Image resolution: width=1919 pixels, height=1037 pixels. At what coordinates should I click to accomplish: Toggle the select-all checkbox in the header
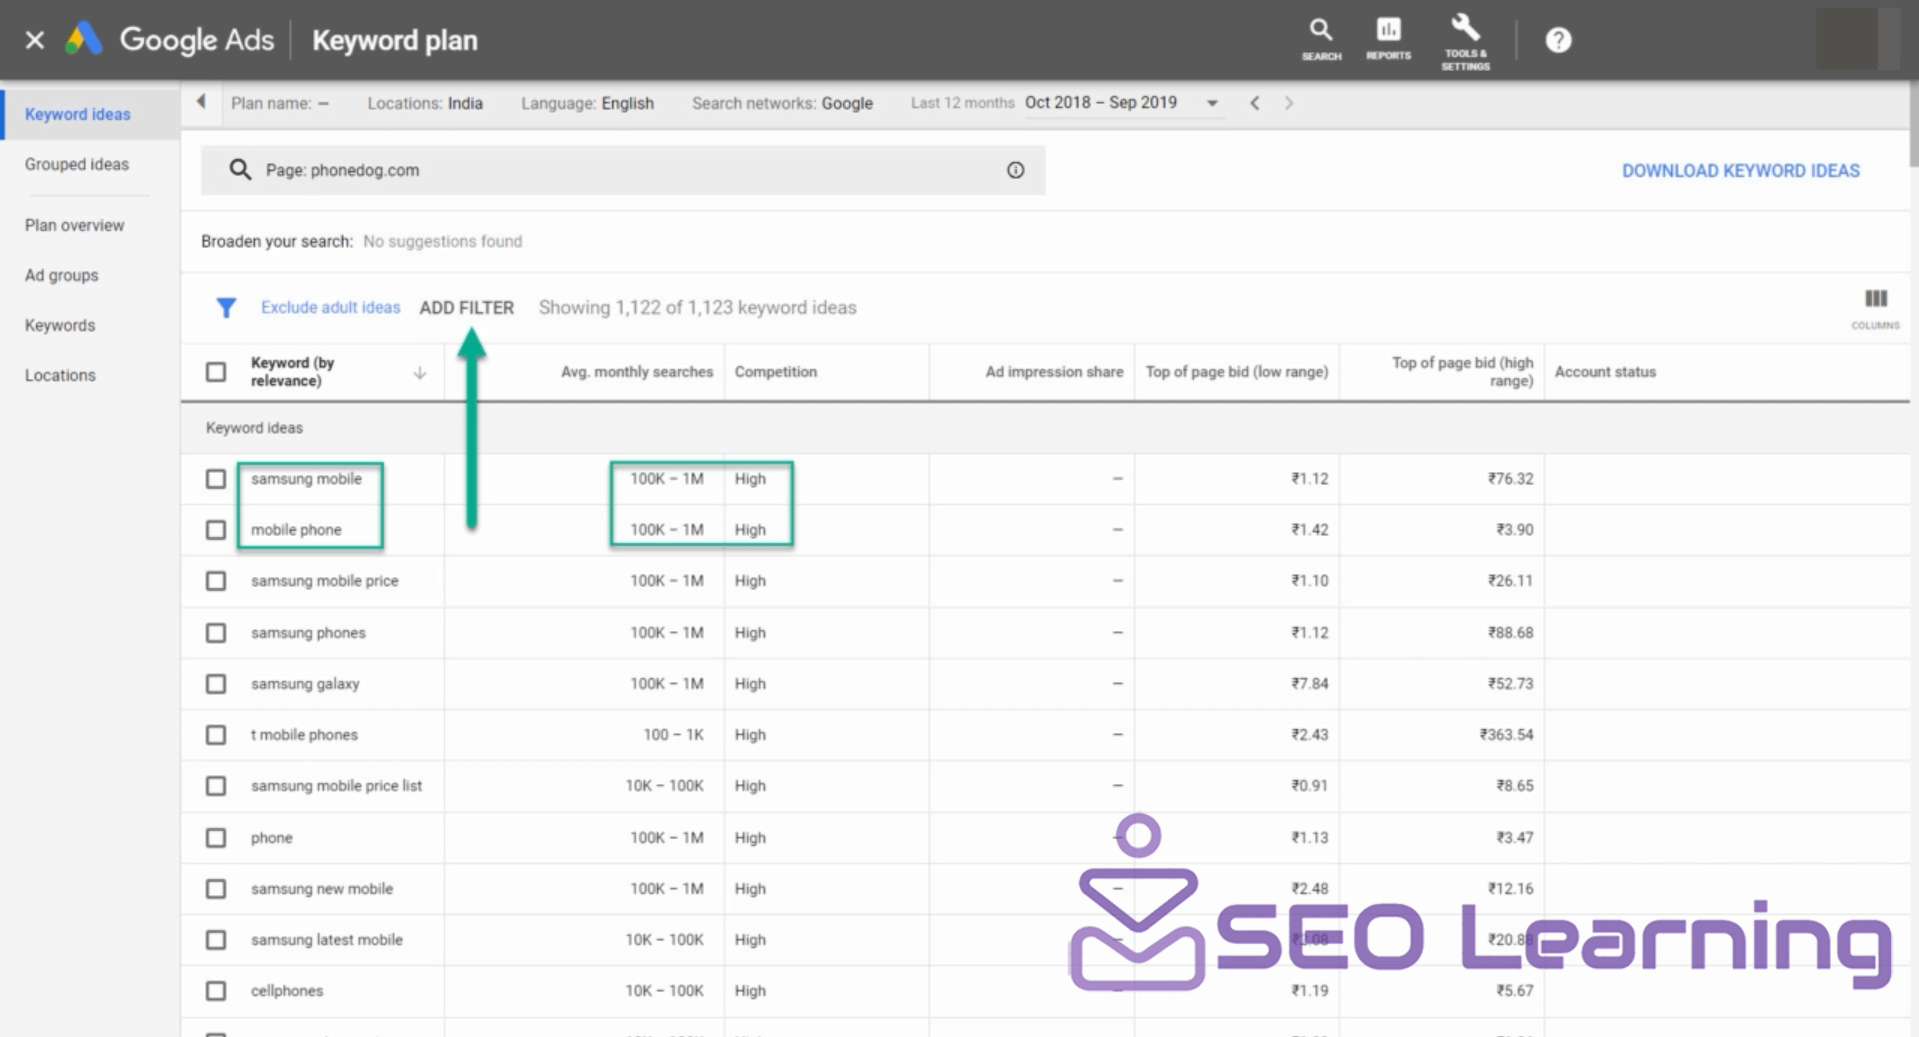click(x=216, y=372)
